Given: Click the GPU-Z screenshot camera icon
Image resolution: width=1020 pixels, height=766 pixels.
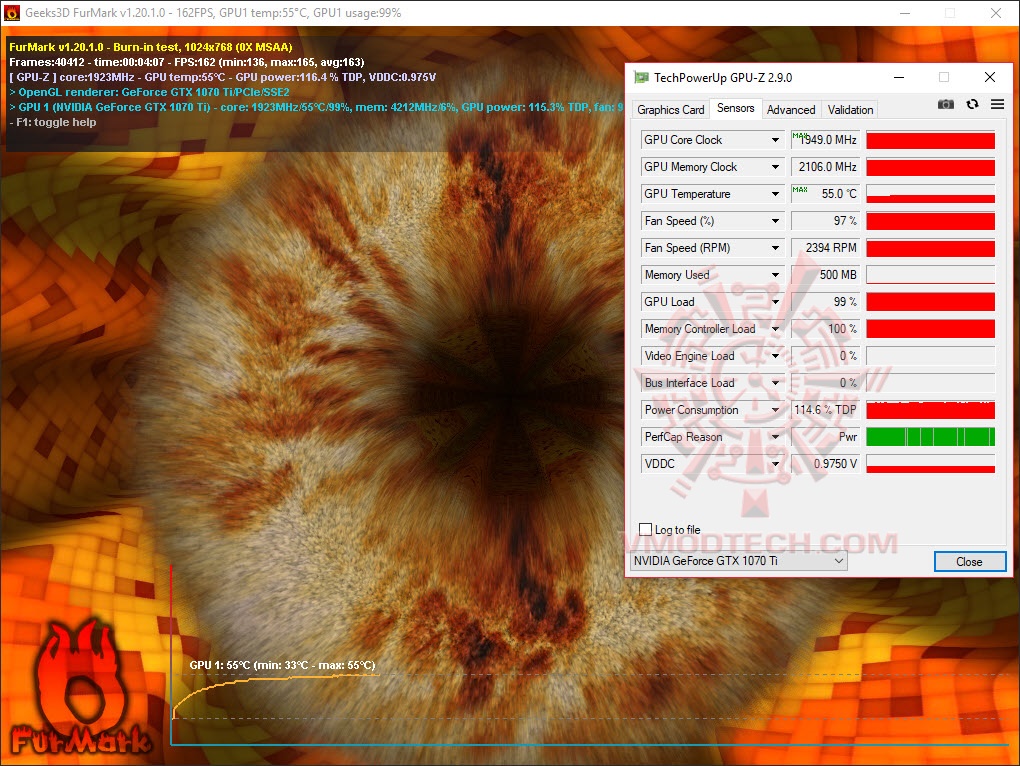Looking at the screenshot, I should coord(946,105).
